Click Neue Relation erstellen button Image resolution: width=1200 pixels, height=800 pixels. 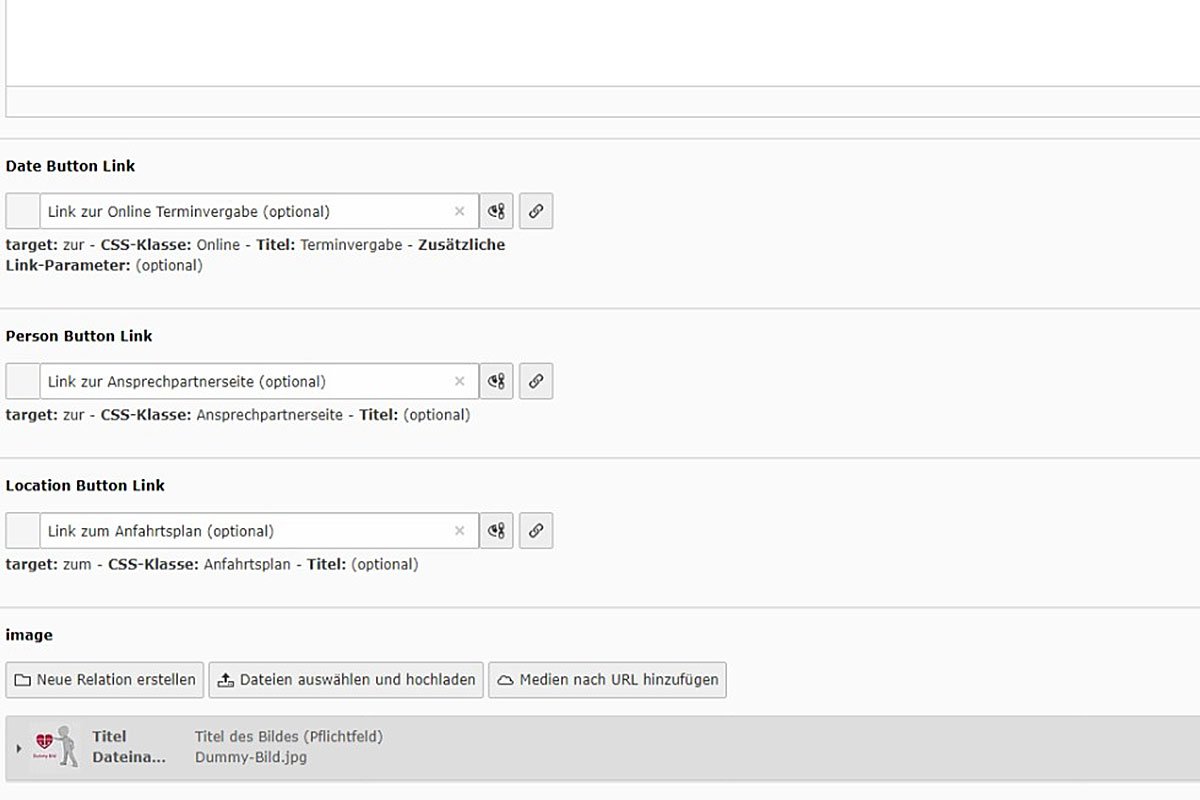pos(105,680)
